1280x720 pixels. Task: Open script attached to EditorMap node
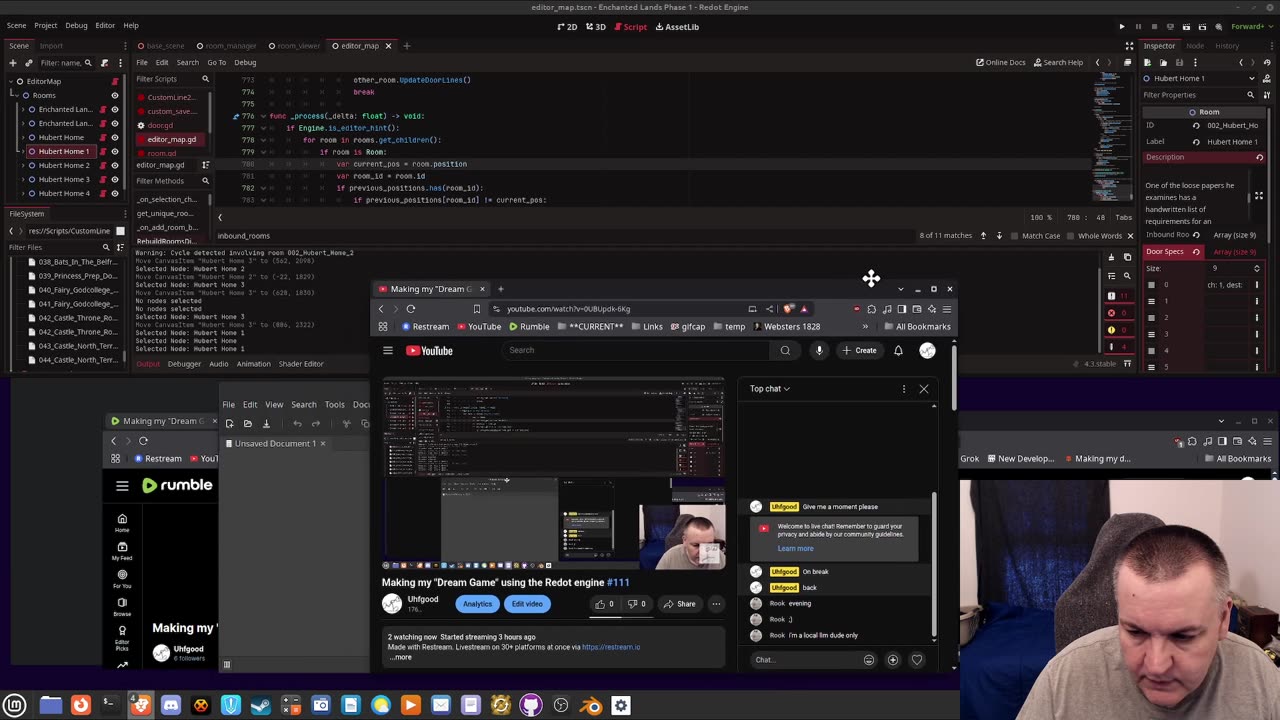tap(115, 81)
